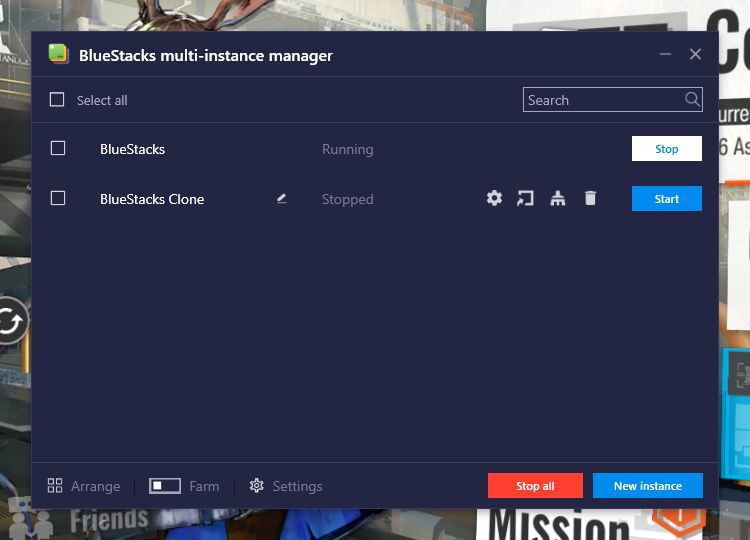Delete BlueStacks Clone via trash icon
The image size is (750, 540).
coord(590,198)
